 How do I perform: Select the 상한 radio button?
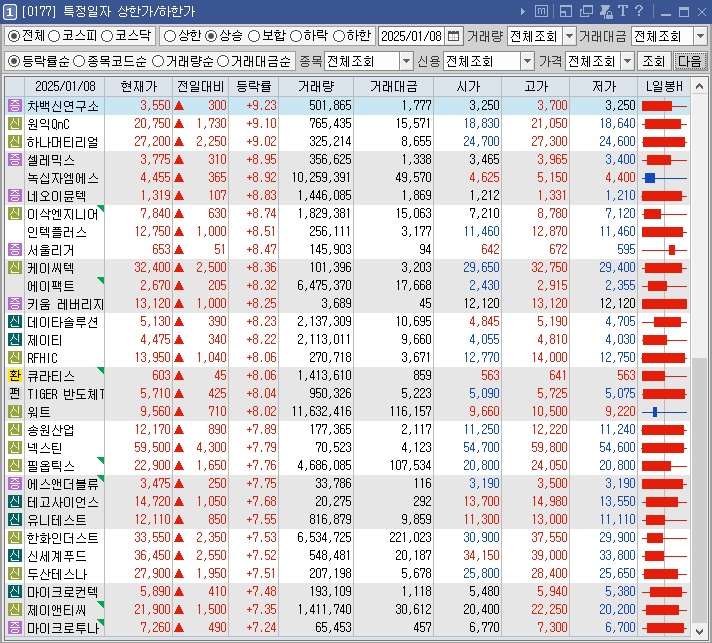169,36
